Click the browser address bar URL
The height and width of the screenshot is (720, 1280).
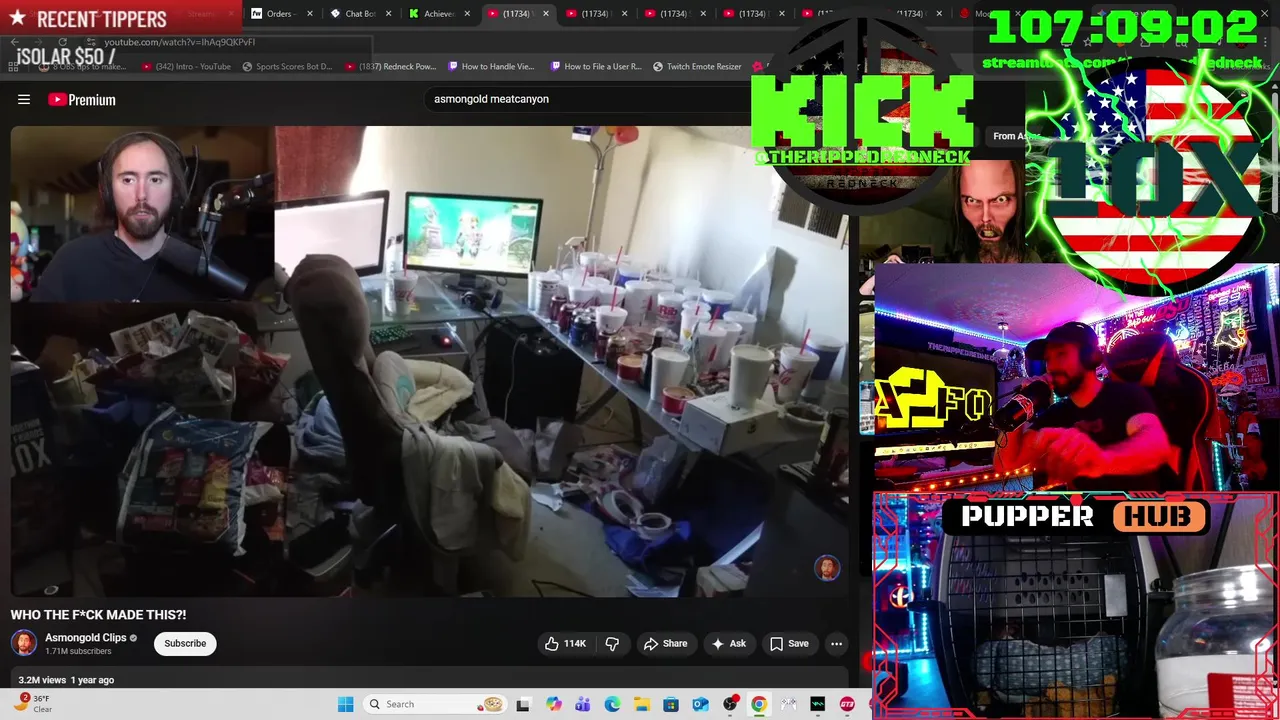(x=180, y=42)
